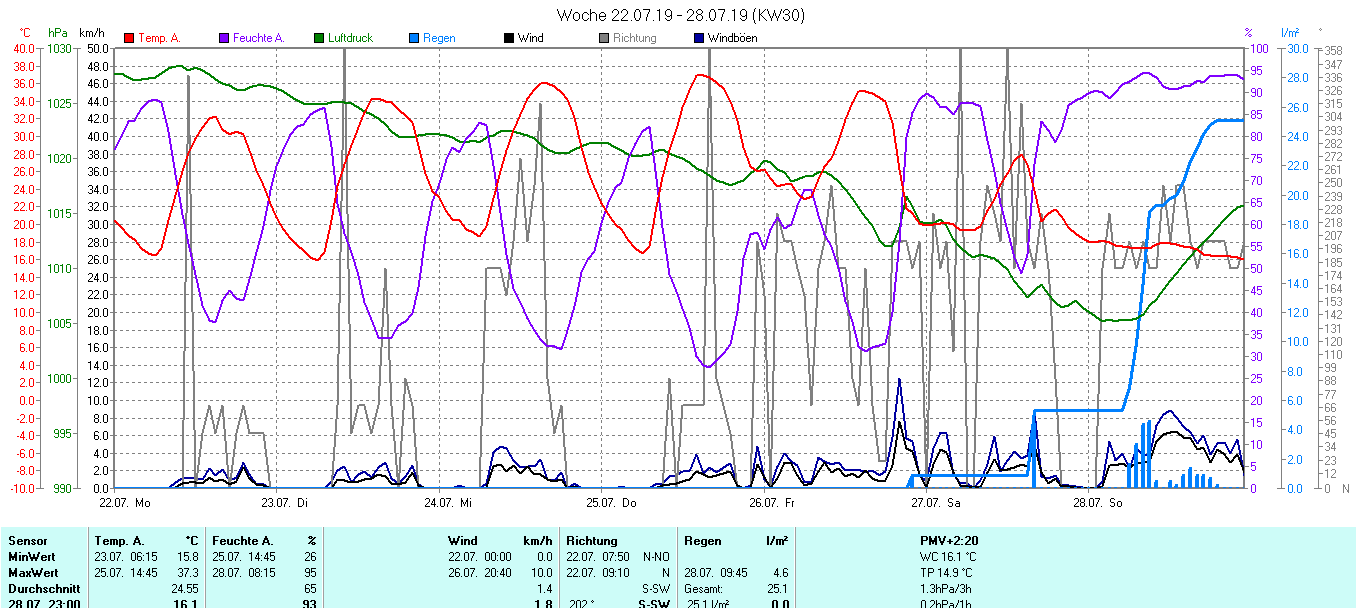
Task: Select the chart title Woche 22.07.19 - 28.07.19
Action: [x=680, y=15]
